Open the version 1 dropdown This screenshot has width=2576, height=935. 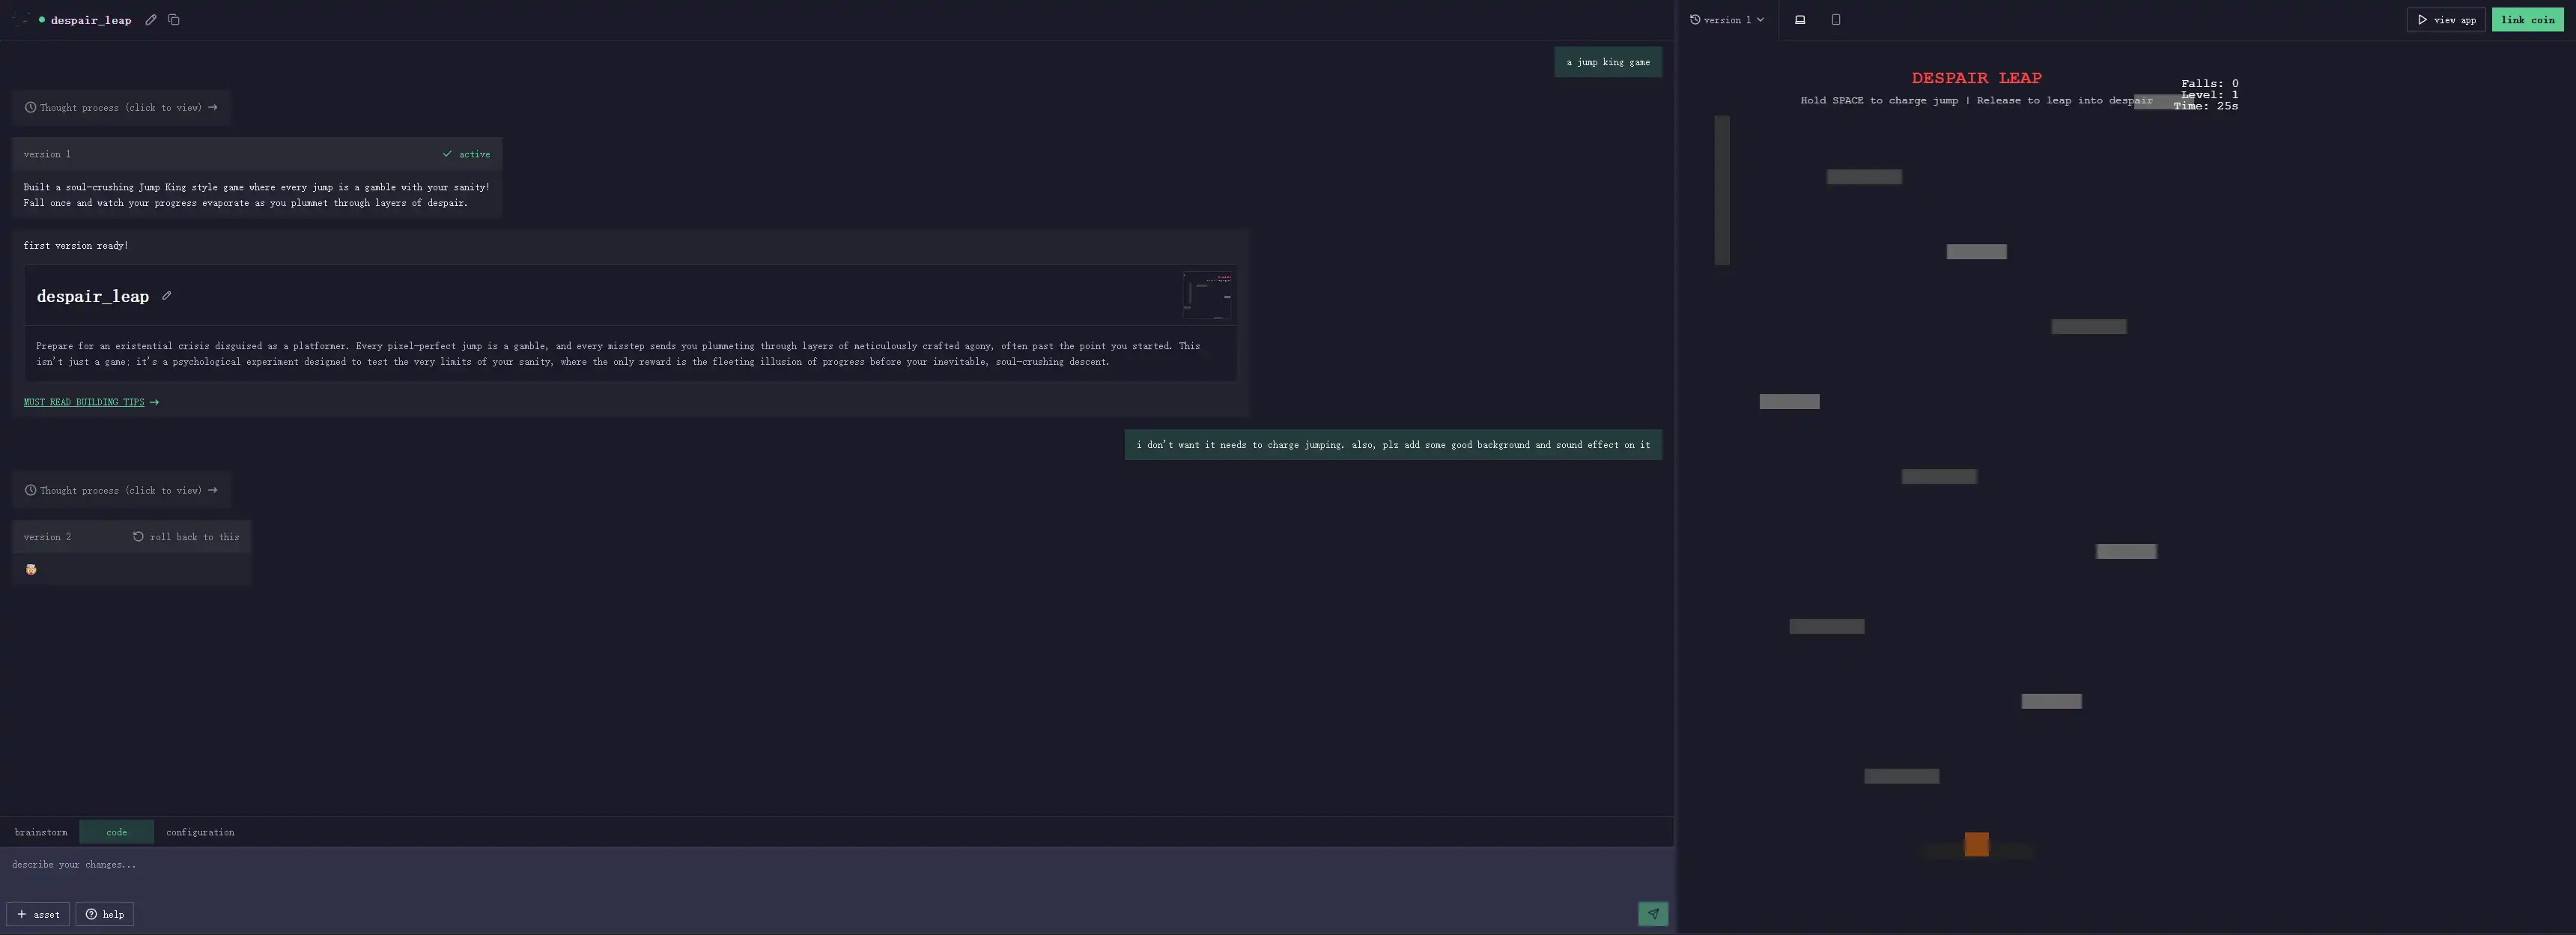click(1727, 20)
